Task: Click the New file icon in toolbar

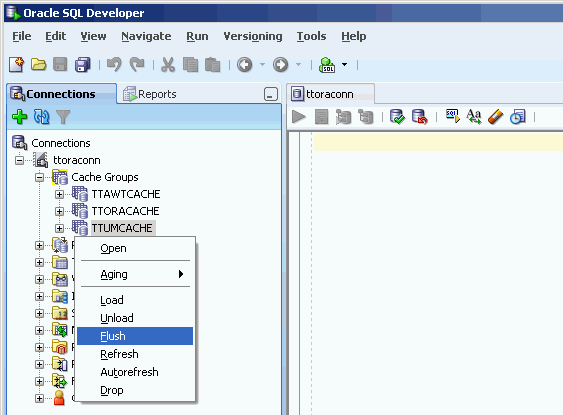Action: 17,65
